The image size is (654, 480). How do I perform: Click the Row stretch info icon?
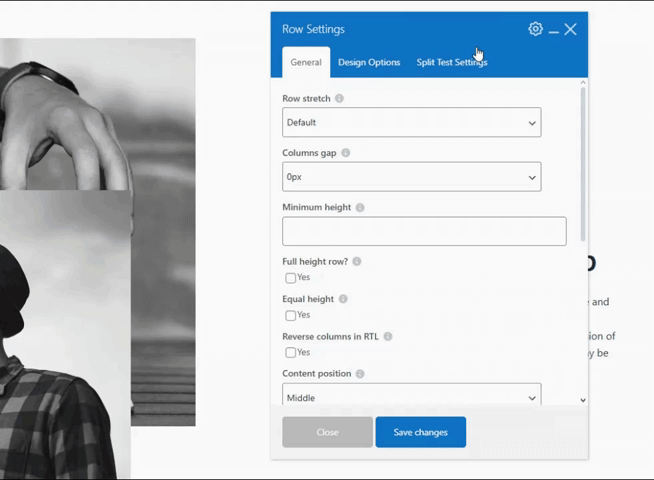coord(340,98)
